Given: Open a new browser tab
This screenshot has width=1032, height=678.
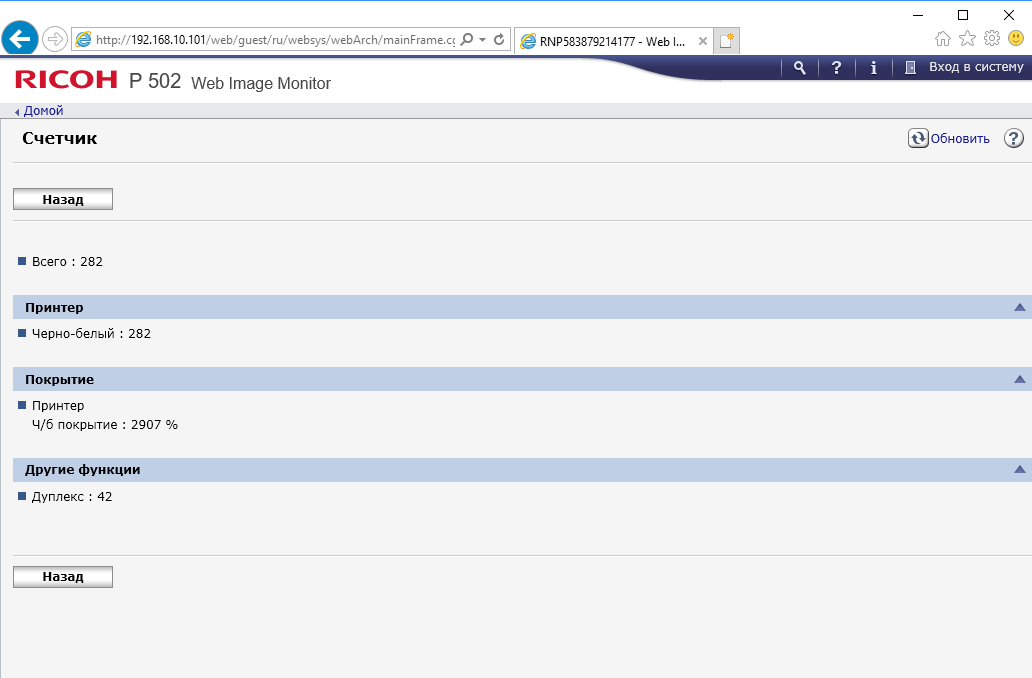Looking at the screenshot, I should [x=727, y=41].
